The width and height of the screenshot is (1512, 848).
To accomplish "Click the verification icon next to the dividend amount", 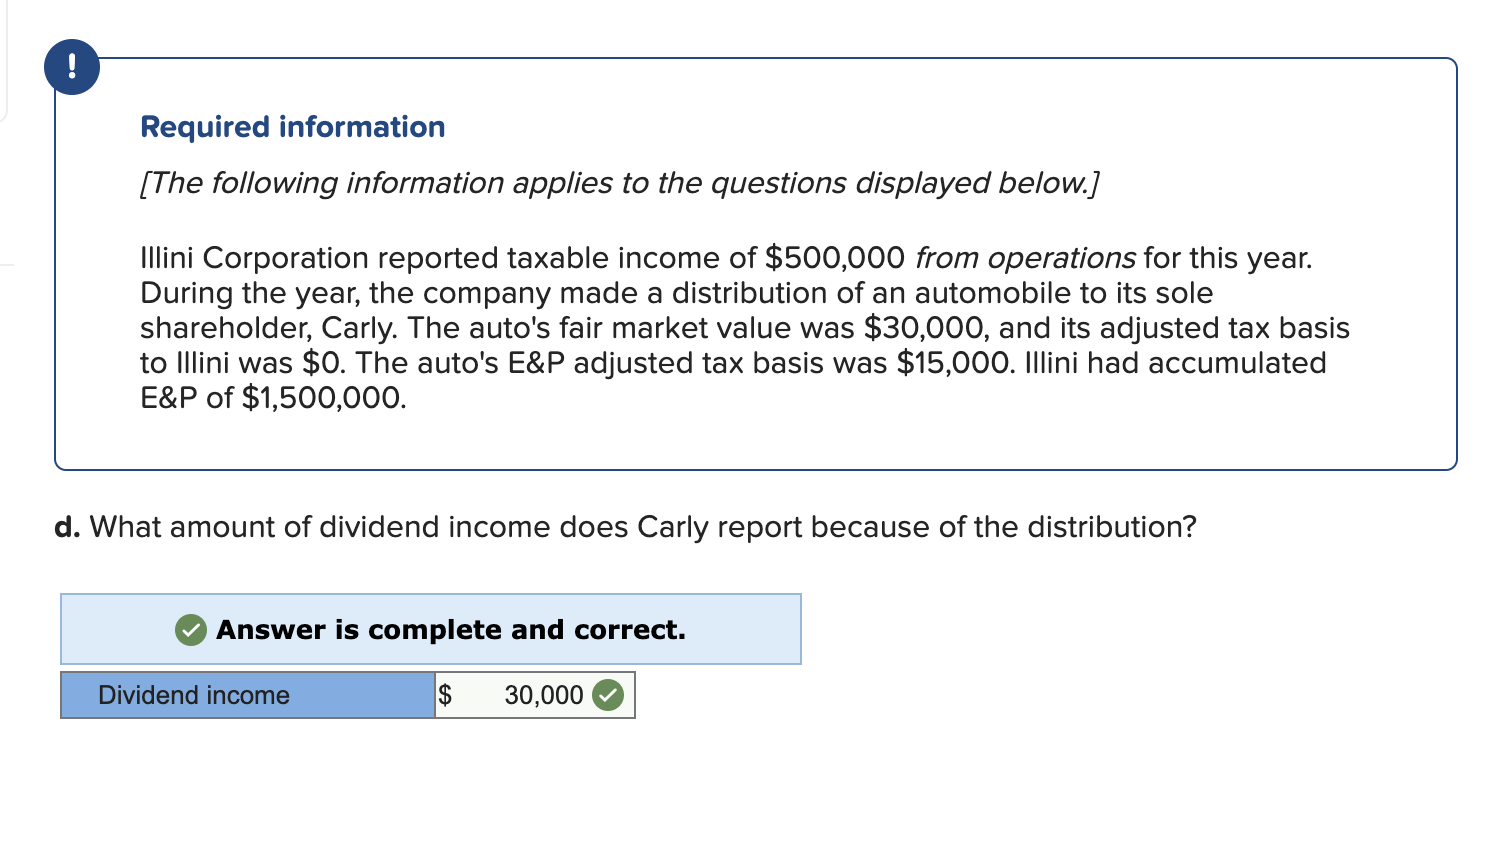I will (x=608, y=695).
